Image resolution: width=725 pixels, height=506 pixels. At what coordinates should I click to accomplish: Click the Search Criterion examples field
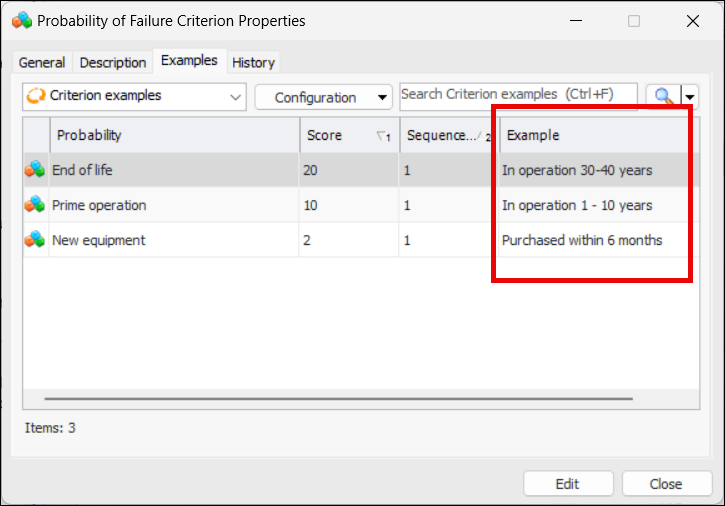518,94
